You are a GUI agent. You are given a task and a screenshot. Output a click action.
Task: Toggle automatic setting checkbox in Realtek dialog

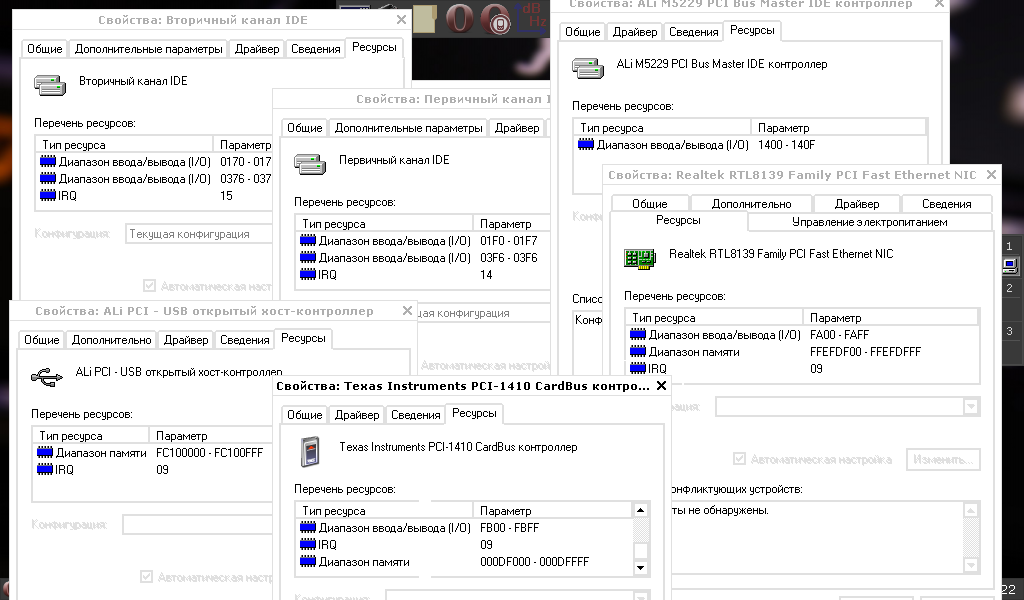click(740, 459)
